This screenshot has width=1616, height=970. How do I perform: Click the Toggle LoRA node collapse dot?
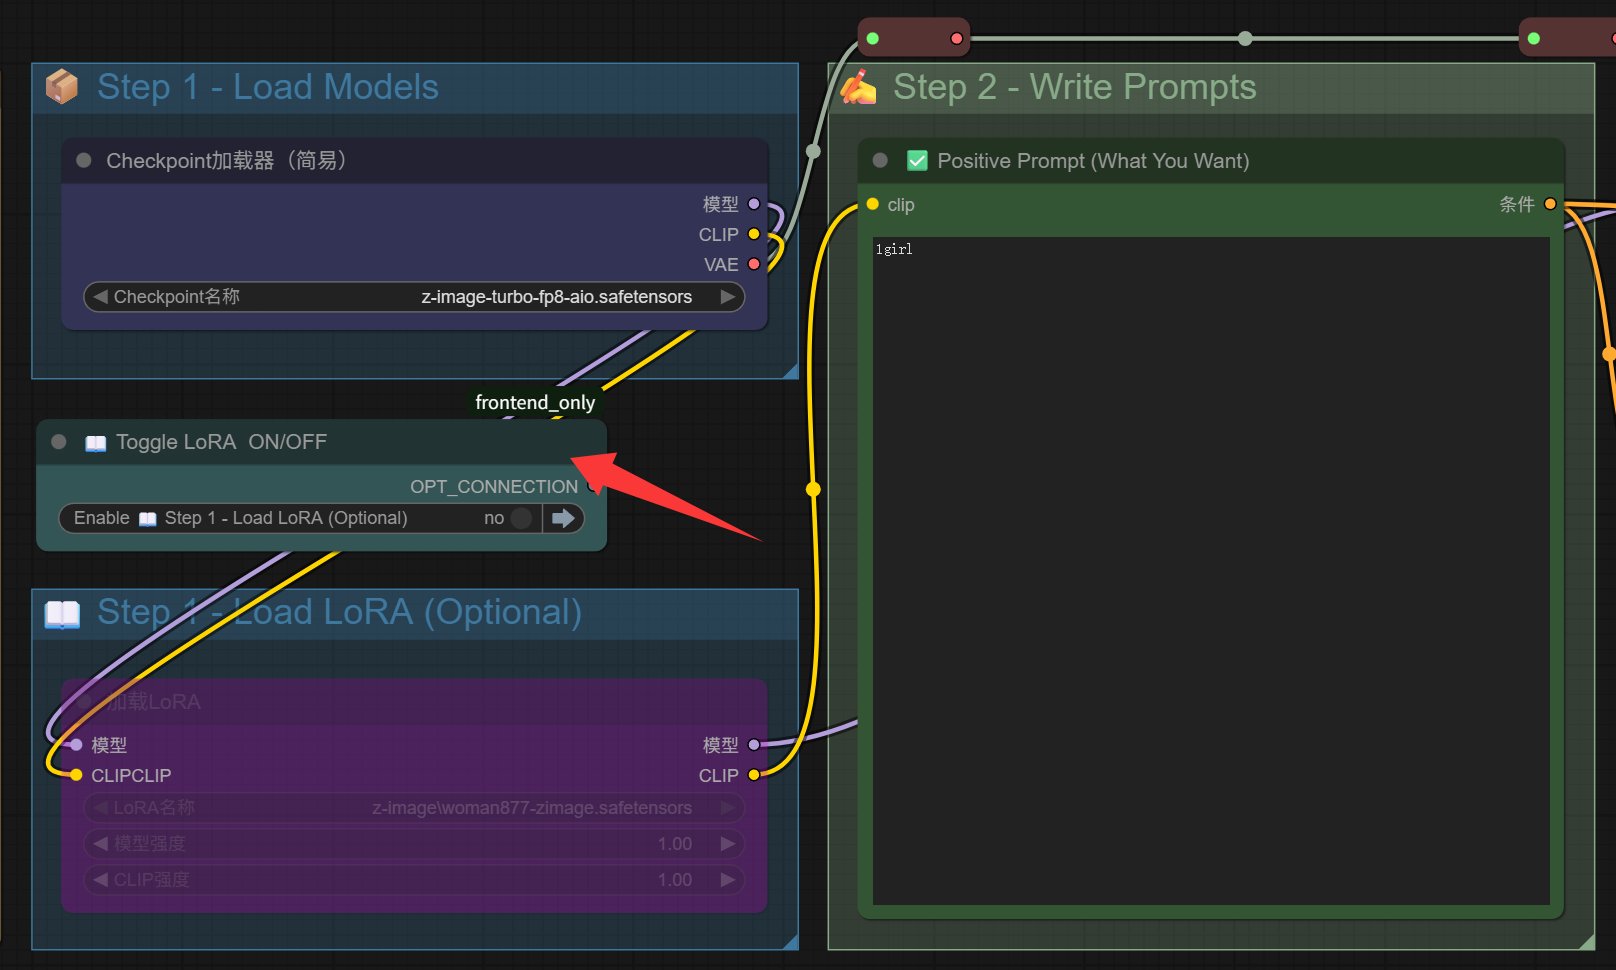pos(59,442)
